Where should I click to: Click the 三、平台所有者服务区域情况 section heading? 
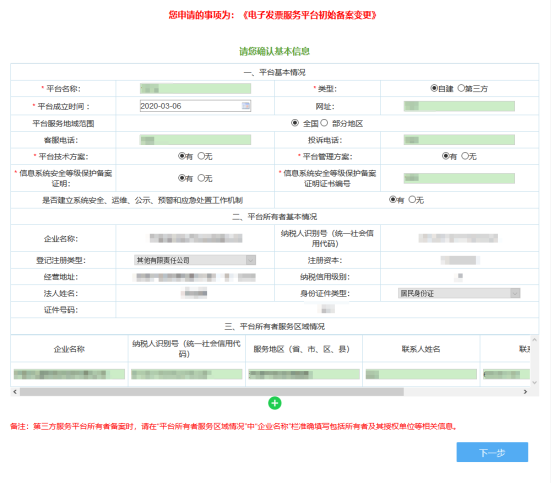point(275,326)
